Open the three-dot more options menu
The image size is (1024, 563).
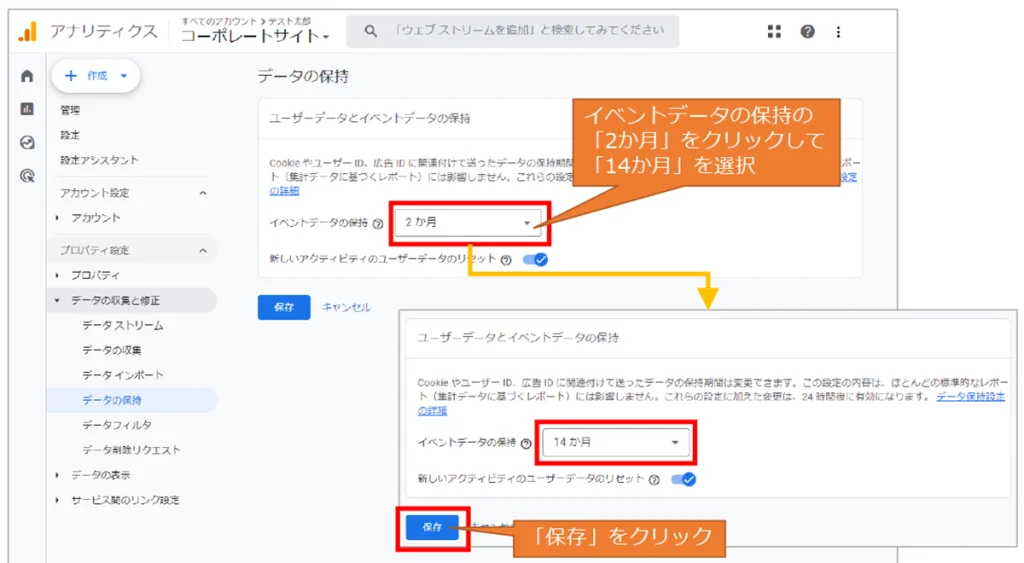coord(838,32)
